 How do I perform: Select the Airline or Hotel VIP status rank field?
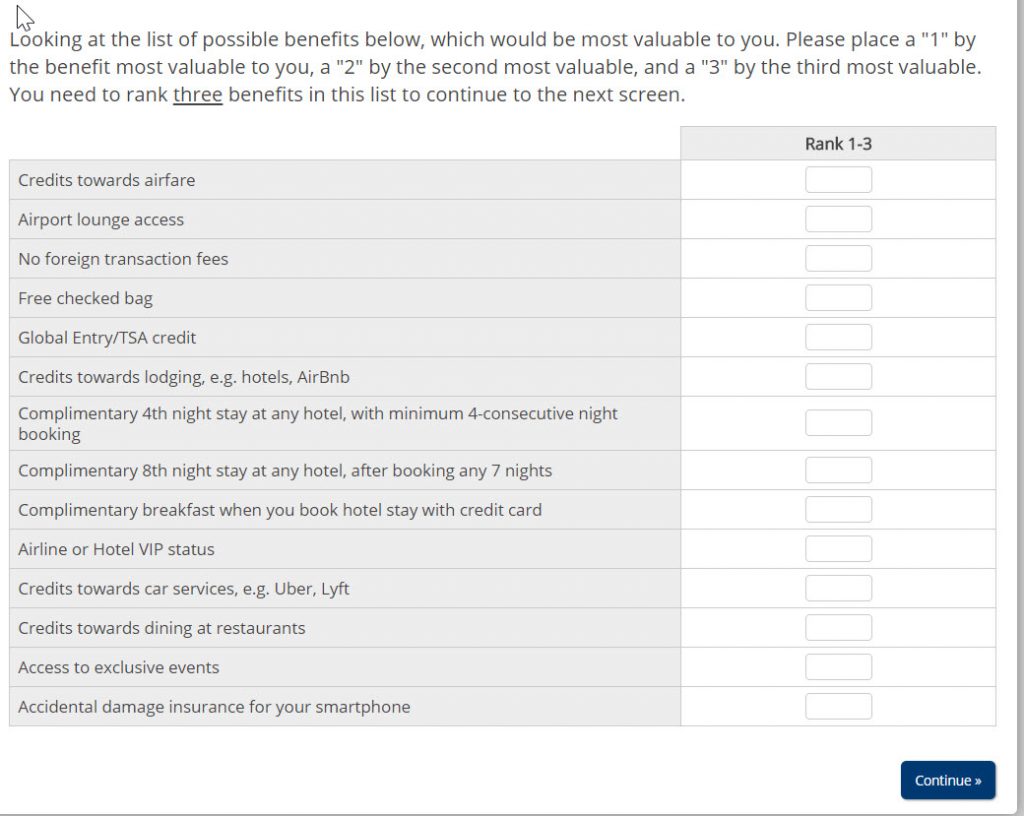coord(838,549)
